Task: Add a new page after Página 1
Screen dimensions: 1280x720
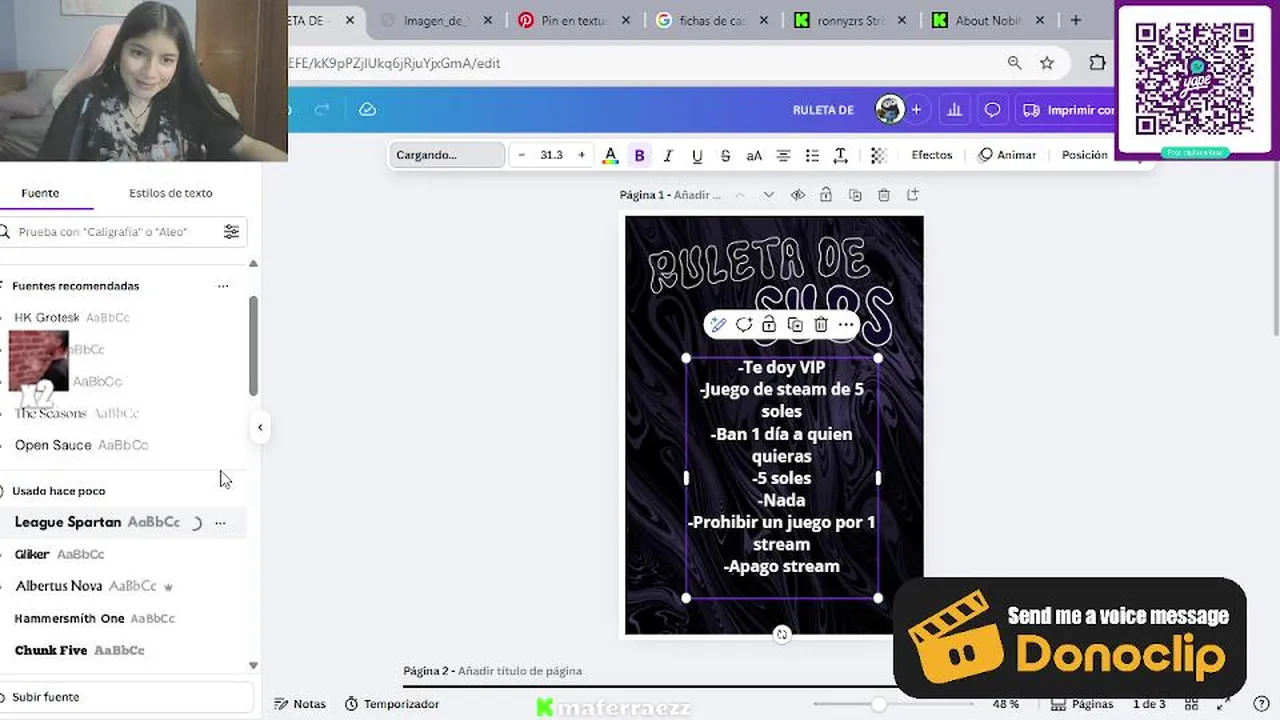Action: pos(913,195)
